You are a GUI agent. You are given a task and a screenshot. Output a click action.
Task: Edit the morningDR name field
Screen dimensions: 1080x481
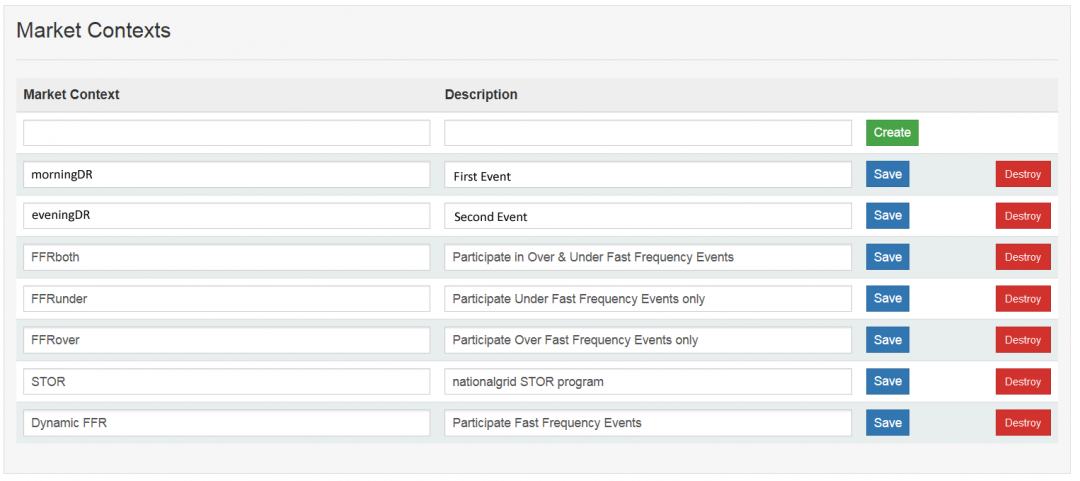[226, 175]
